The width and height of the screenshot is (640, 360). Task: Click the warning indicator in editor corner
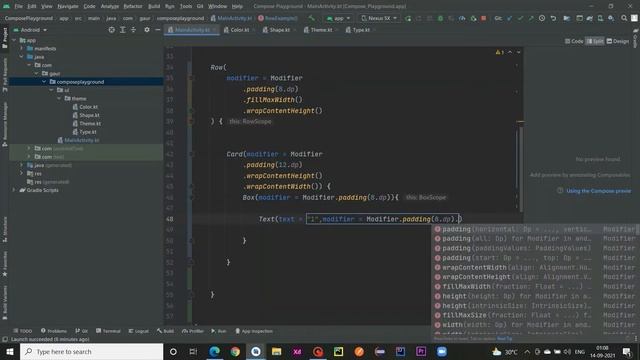pyautogui.click(x=500, y=52)
